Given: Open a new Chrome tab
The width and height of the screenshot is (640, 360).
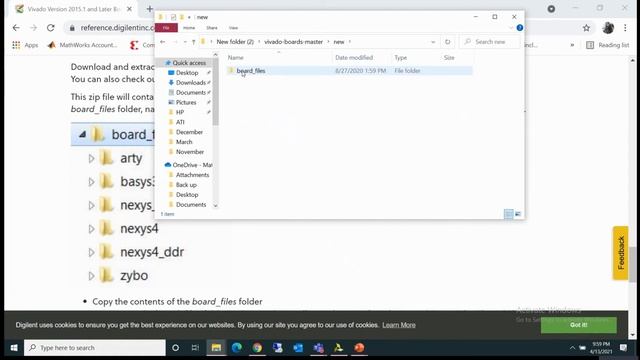Looking at the screenshot, I should coord(149,9).
